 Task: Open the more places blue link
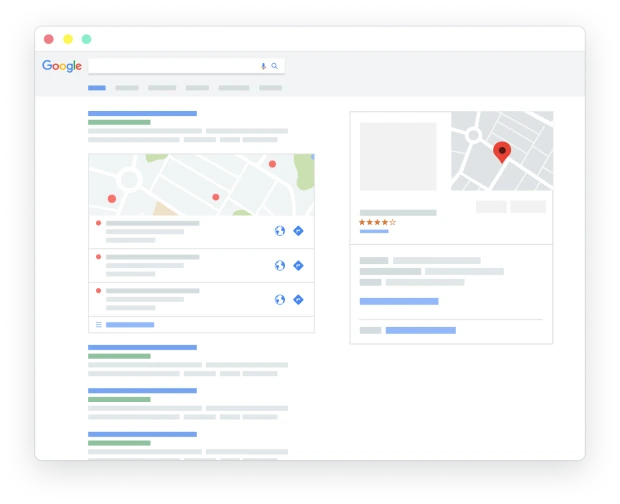130,325
